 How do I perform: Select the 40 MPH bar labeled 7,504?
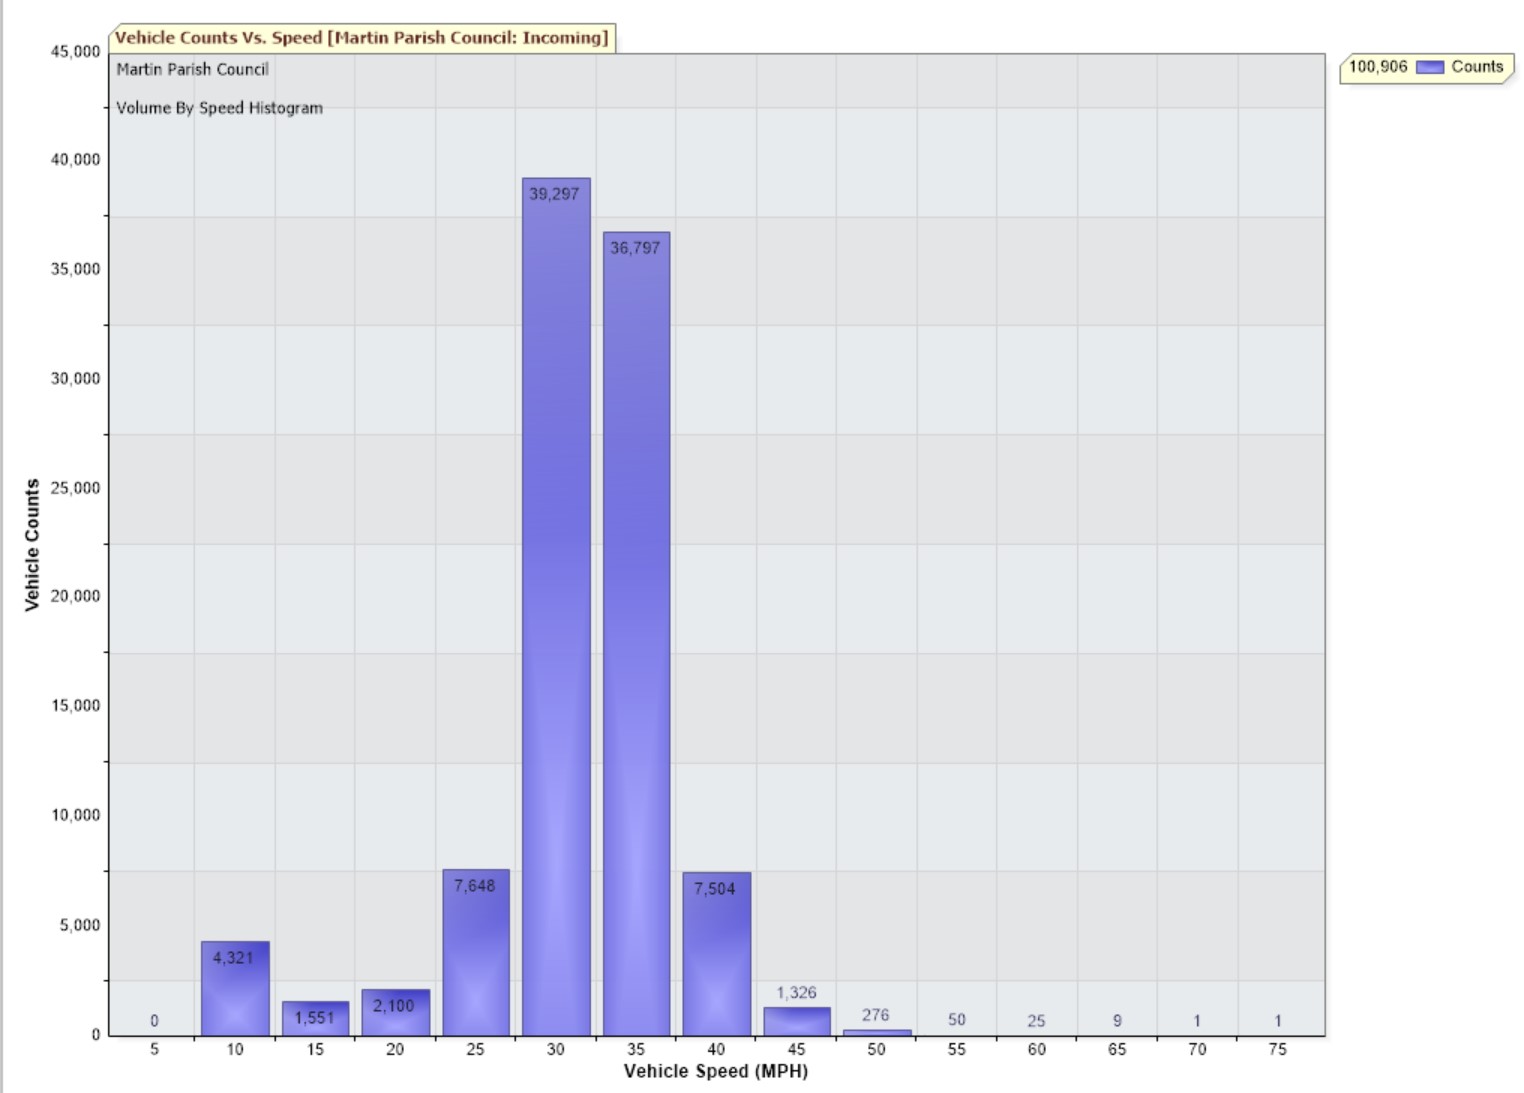pos(717,953)
